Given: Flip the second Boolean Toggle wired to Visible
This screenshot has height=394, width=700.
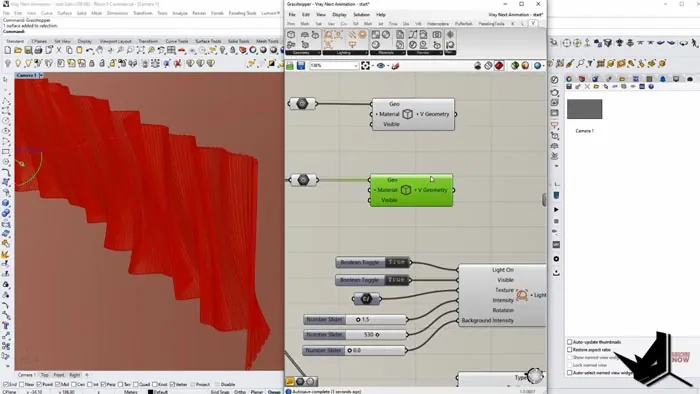Looking at the screenshot, I should (x=372, y=280).
